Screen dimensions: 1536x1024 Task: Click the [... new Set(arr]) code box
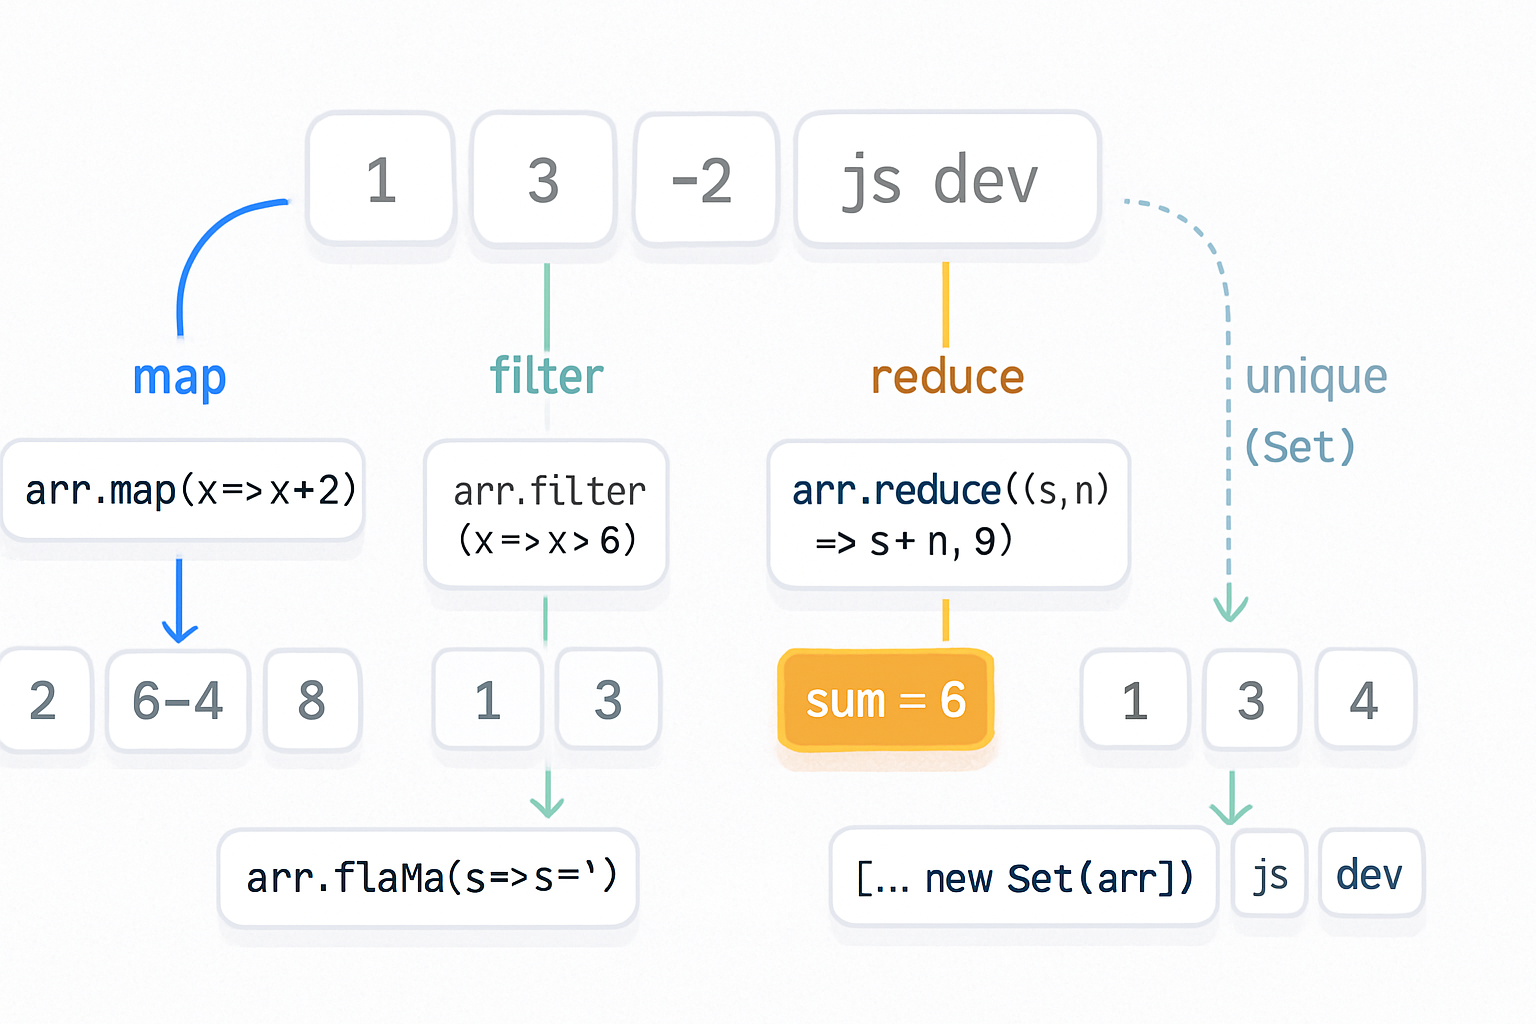1023,877
